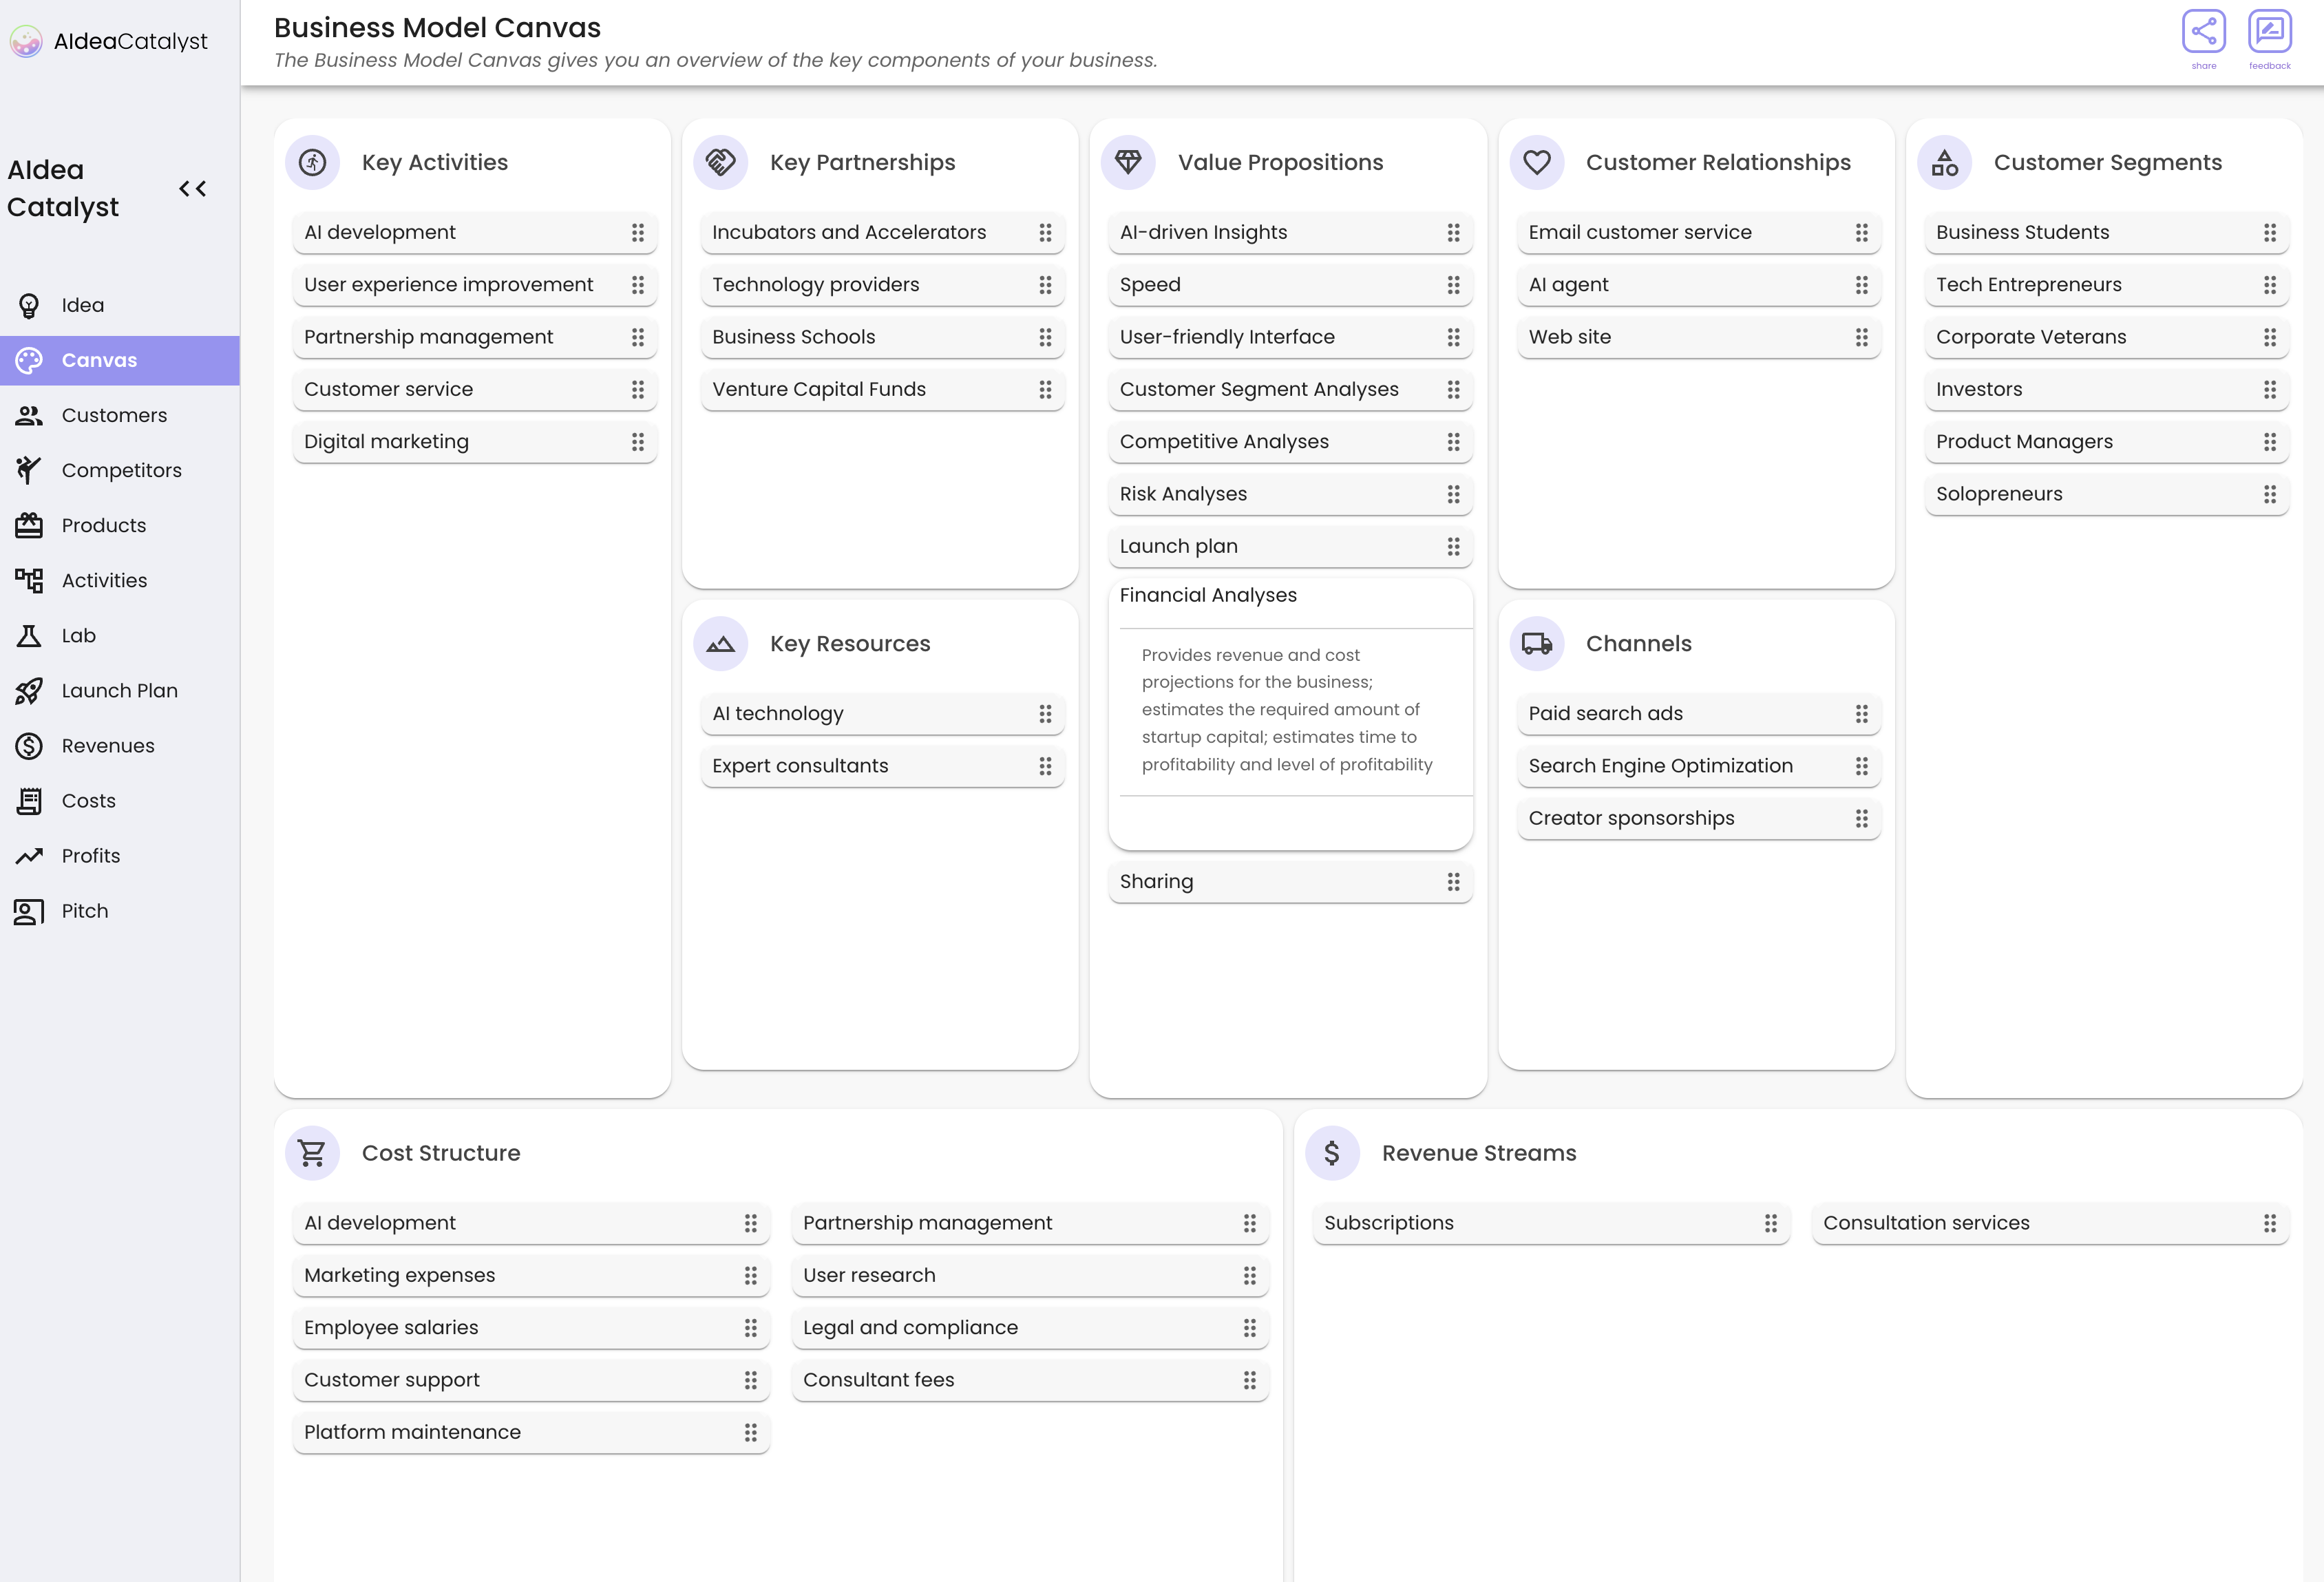The height and width of the screenshot is (1582, 2324).
Task: Click the Key Partnerships handshake icon
Action: click(720, 161)
